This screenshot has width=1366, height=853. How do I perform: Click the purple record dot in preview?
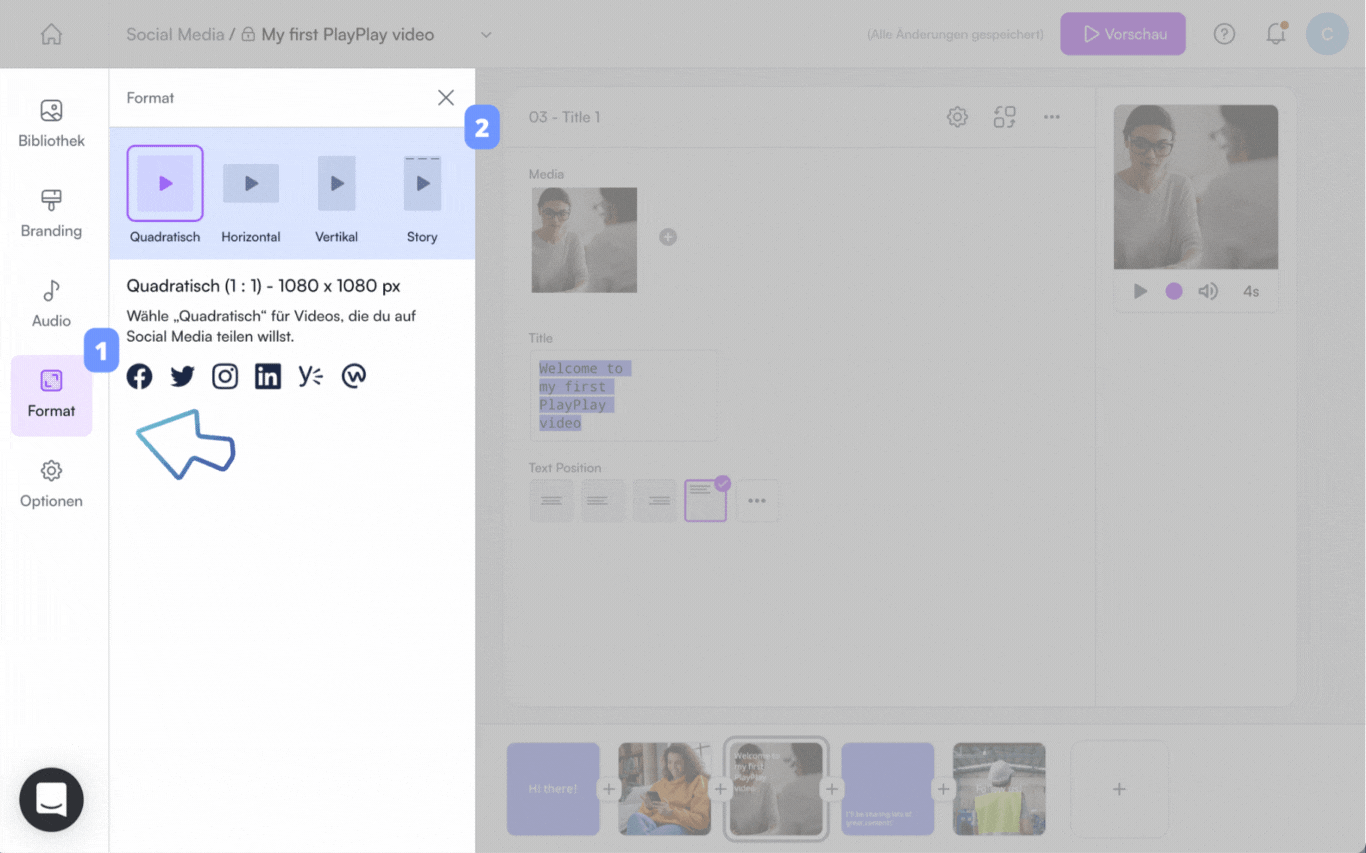pyautogui.click(x=1174, y=291)
